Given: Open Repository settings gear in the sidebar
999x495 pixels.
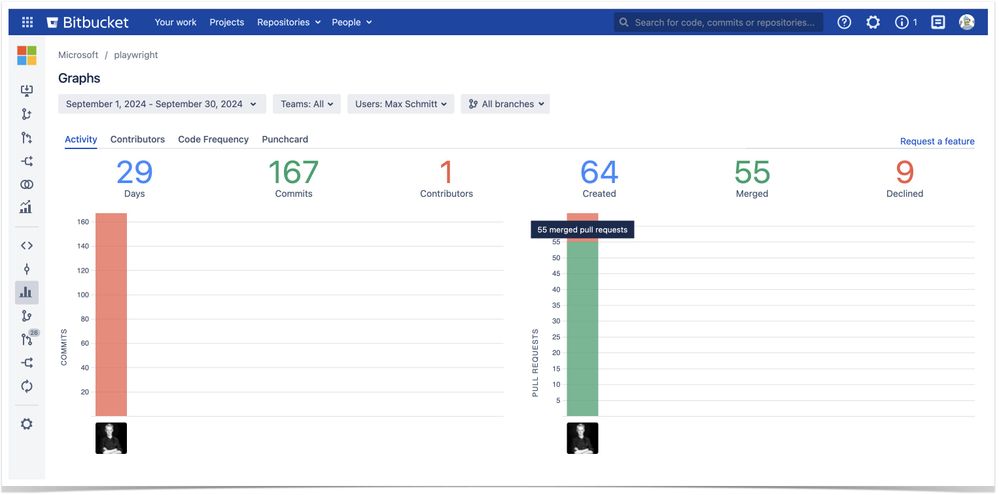Looking at the screenshot, I should pyautogui.click(x=27, y=424).
